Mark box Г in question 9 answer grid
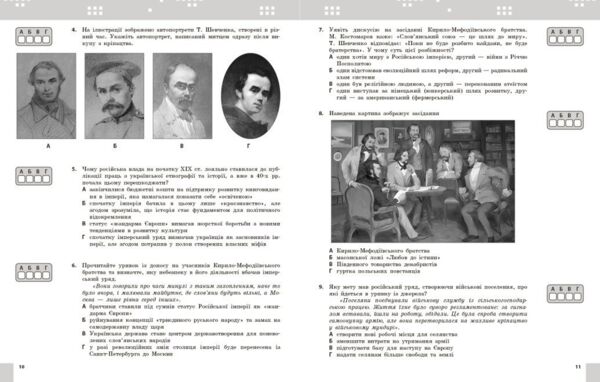The image size is (600, 382). (577, 296)
